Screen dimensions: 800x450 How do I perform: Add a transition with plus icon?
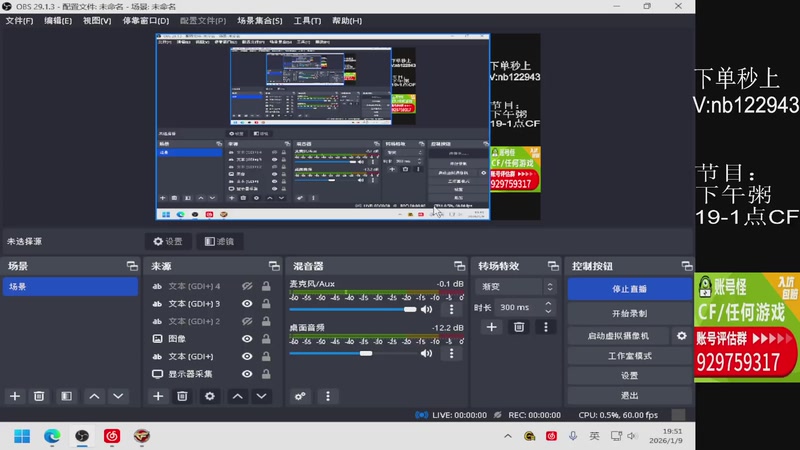(x=491, y=327)
